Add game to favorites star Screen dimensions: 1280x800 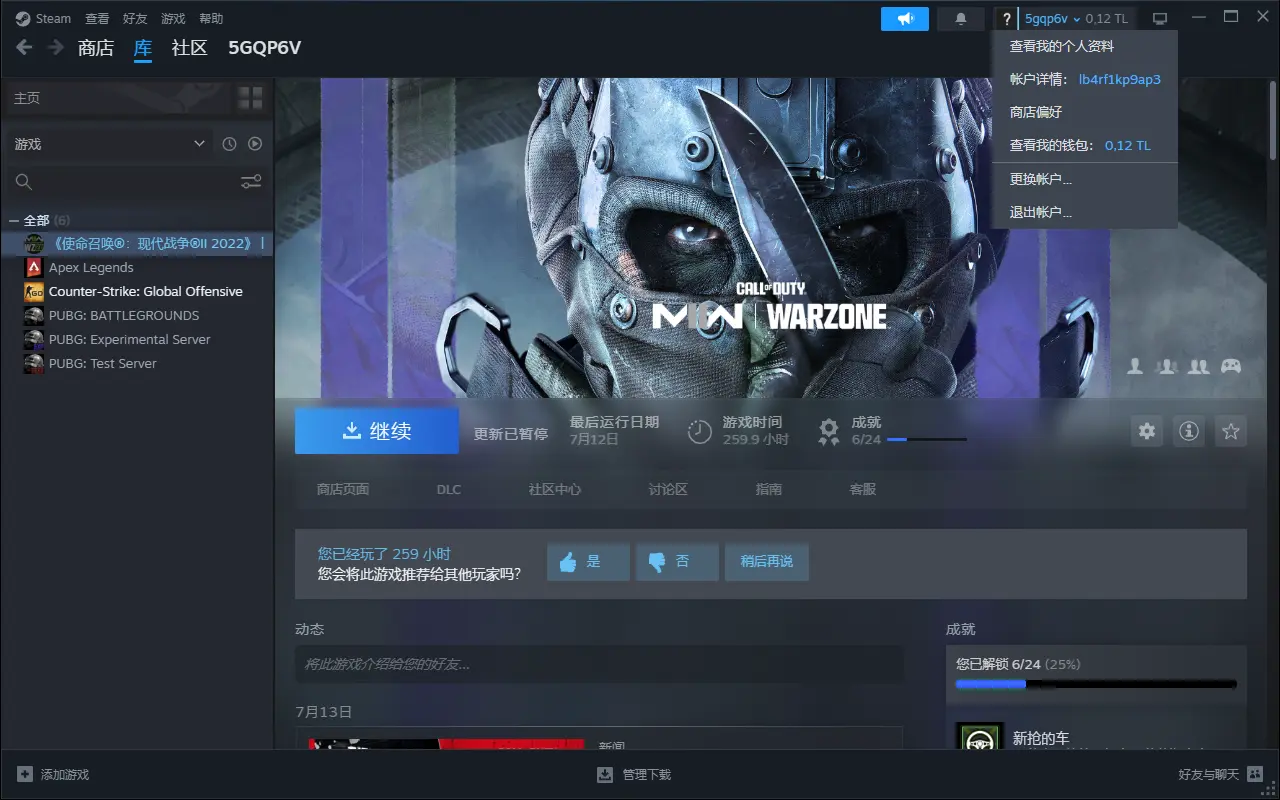[x=1231, y=431]
